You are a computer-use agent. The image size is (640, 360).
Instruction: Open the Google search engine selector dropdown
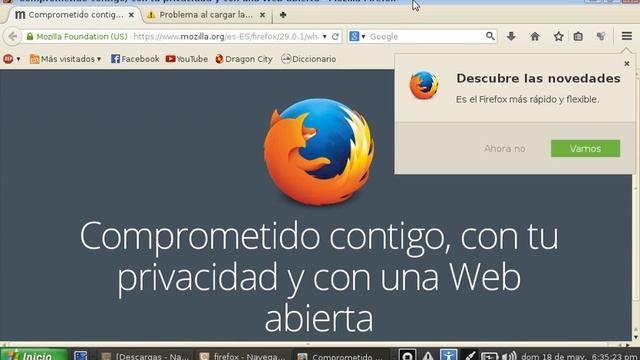tap(357, 36)
